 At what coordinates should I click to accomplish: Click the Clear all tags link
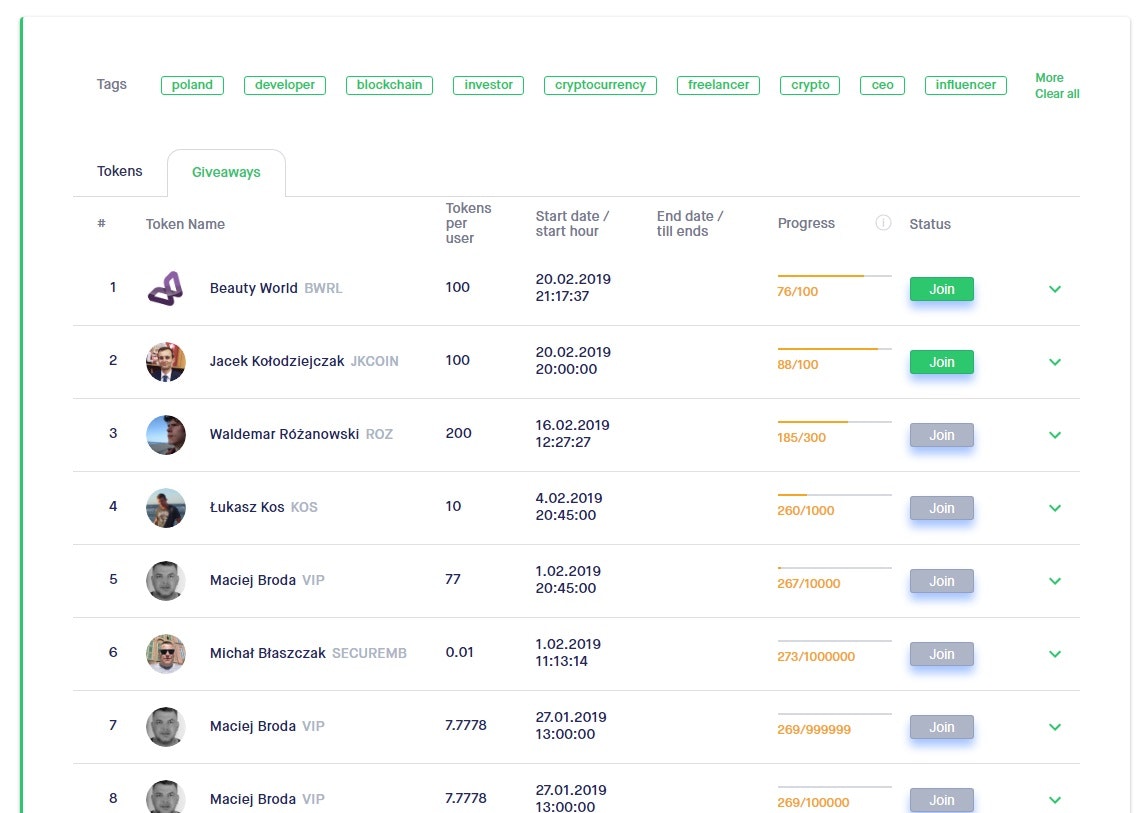[x=1057, y=93]
